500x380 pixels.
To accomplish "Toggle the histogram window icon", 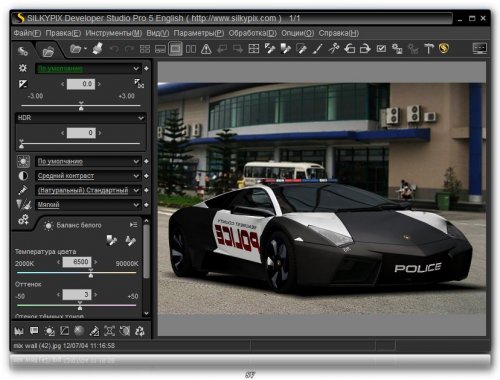I will tap(19, 331).
